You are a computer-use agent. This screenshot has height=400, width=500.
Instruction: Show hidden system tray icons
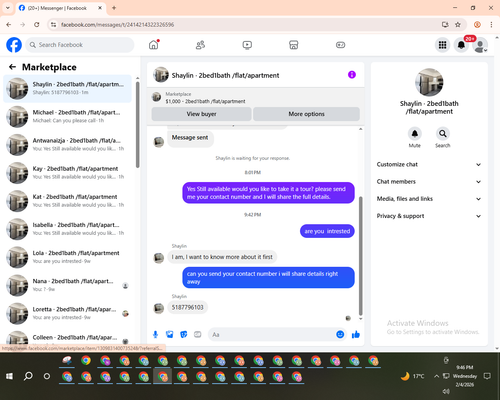tap(436, 376)
